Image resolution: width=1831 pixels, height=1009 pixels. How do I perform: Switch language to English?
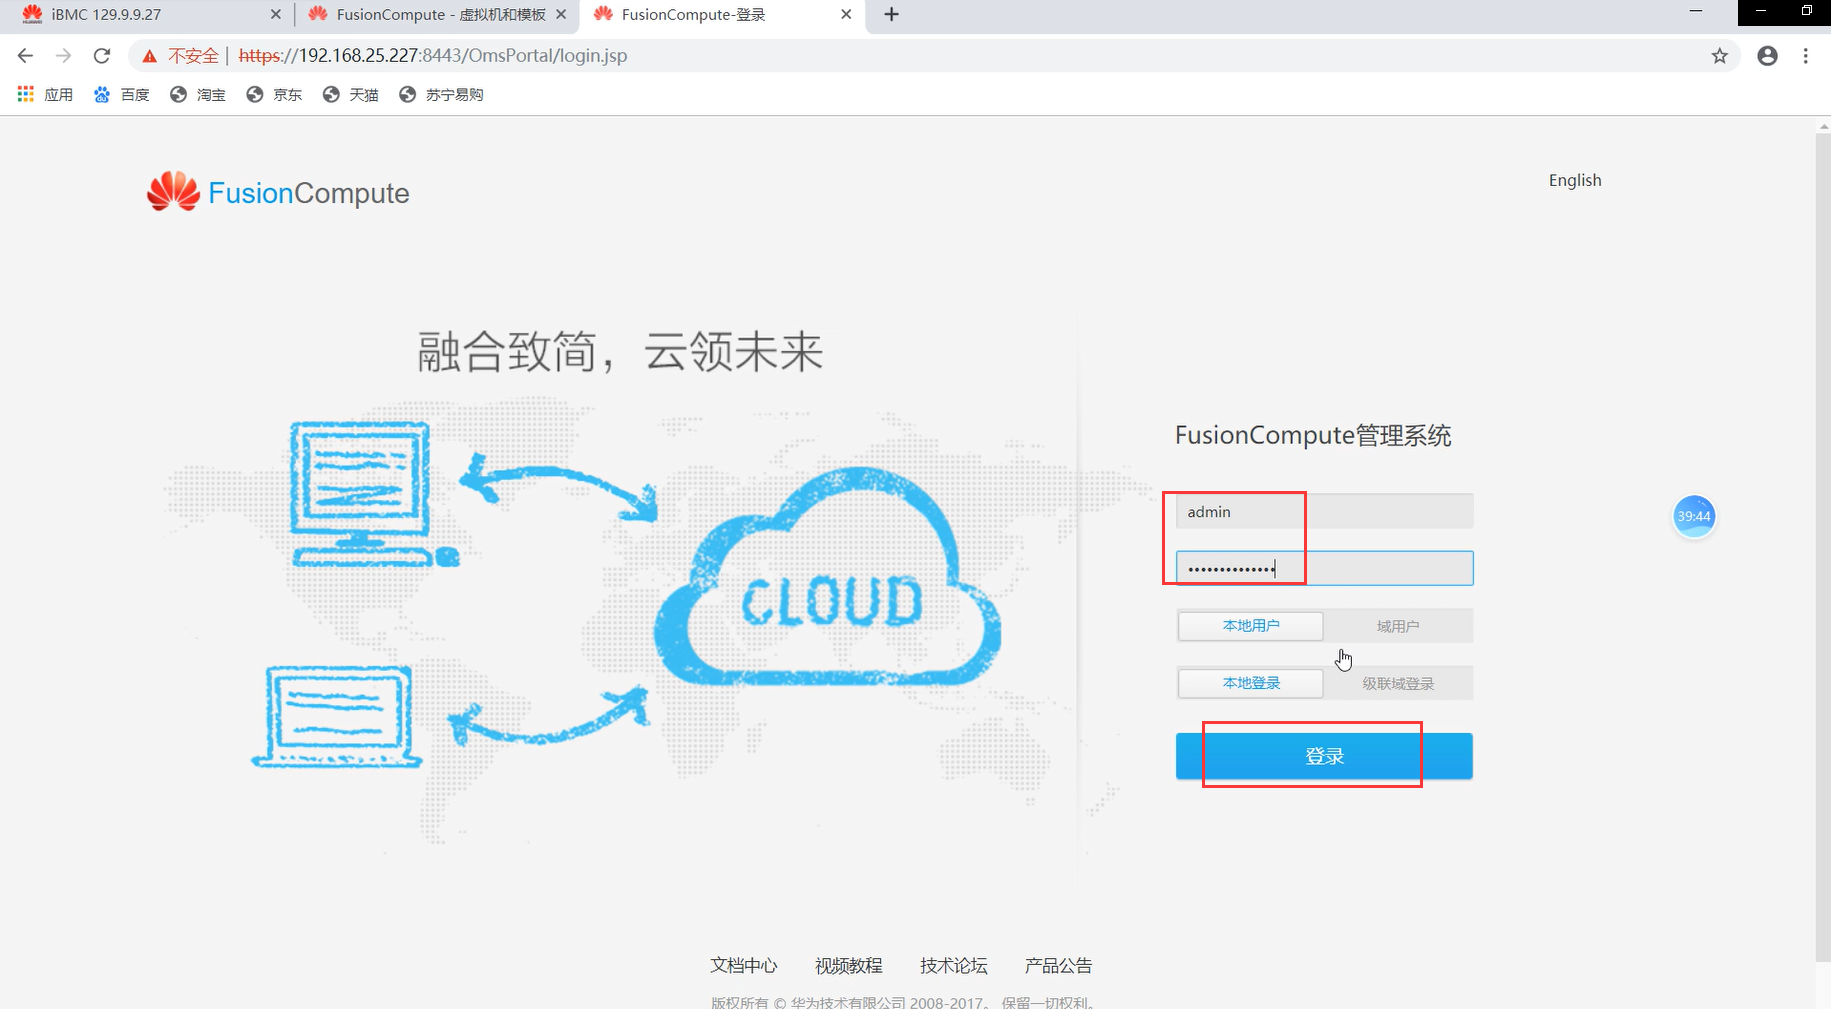tap(1575, 180)
